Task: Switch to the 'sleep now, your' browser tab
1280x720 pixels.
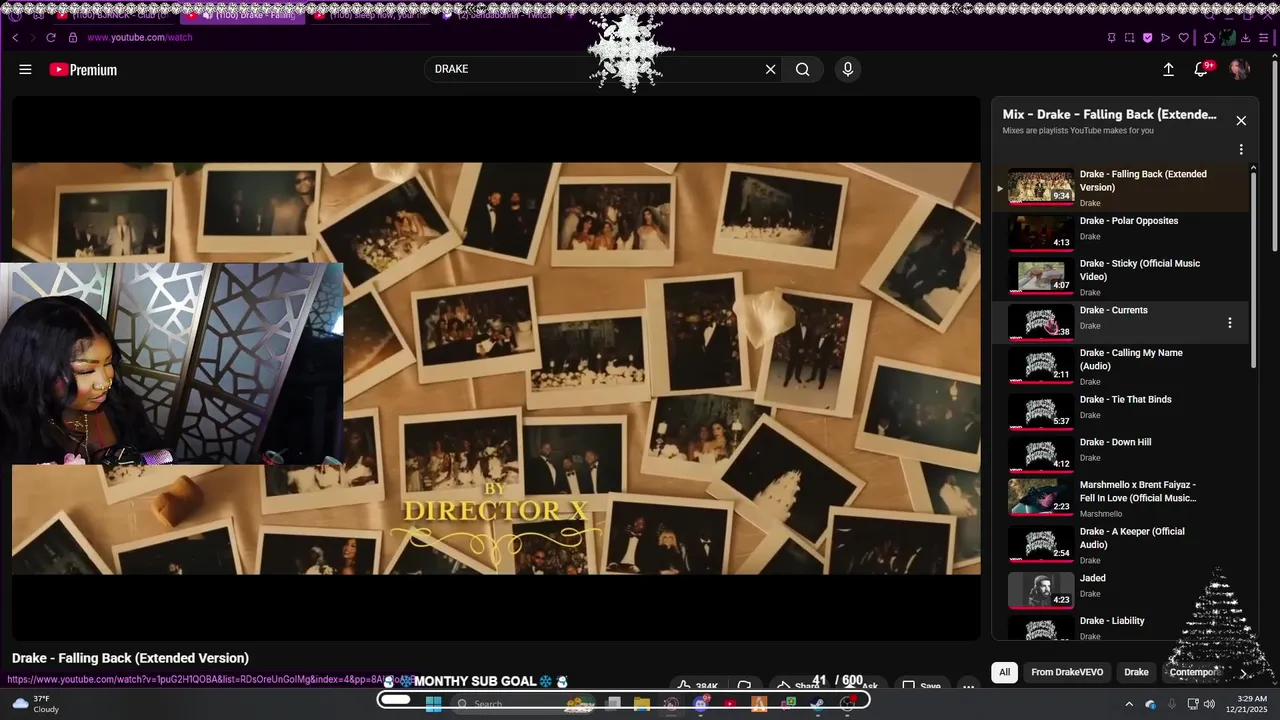Action: tap(371, 15)
